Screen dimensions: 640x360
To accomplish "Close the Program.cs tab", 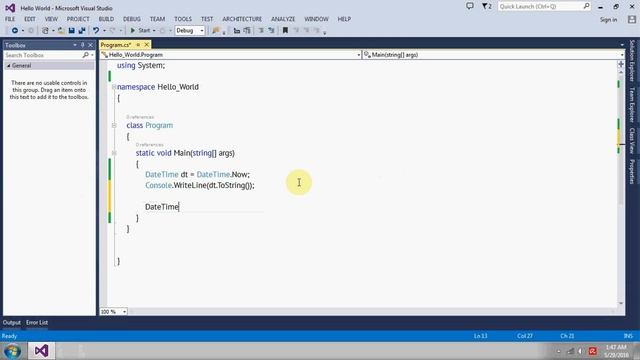I will (147, 45).
